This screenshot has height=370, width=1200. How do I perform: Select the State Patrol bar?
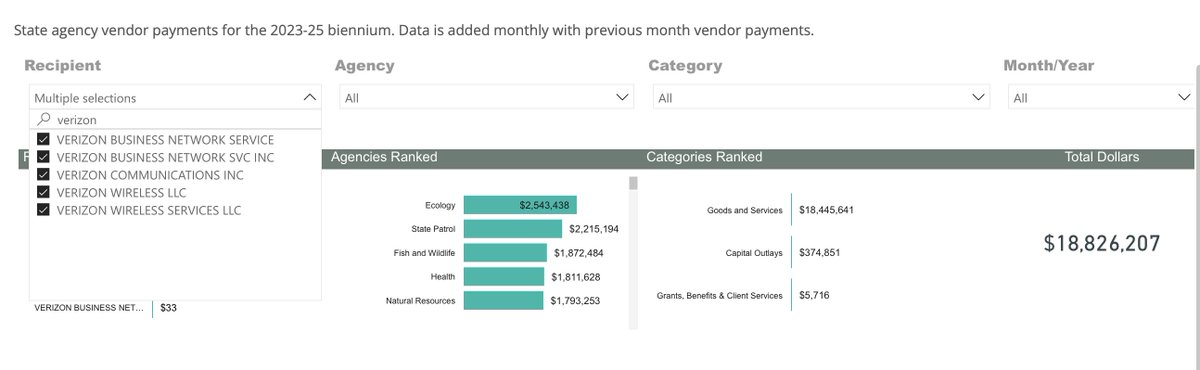pyautogui.click(x=513, y=229)
